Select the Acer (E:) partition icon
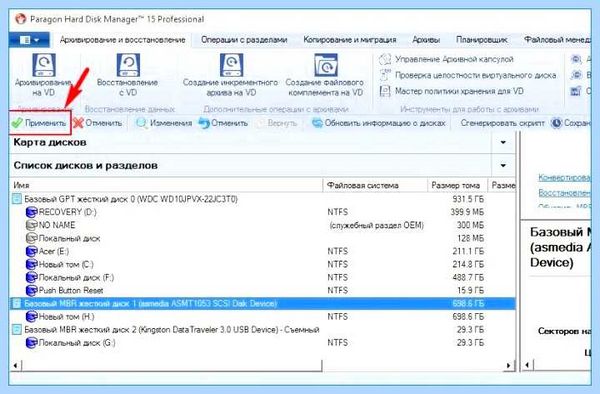The height and width of the screenshot is (394, 600). (31, 251)
